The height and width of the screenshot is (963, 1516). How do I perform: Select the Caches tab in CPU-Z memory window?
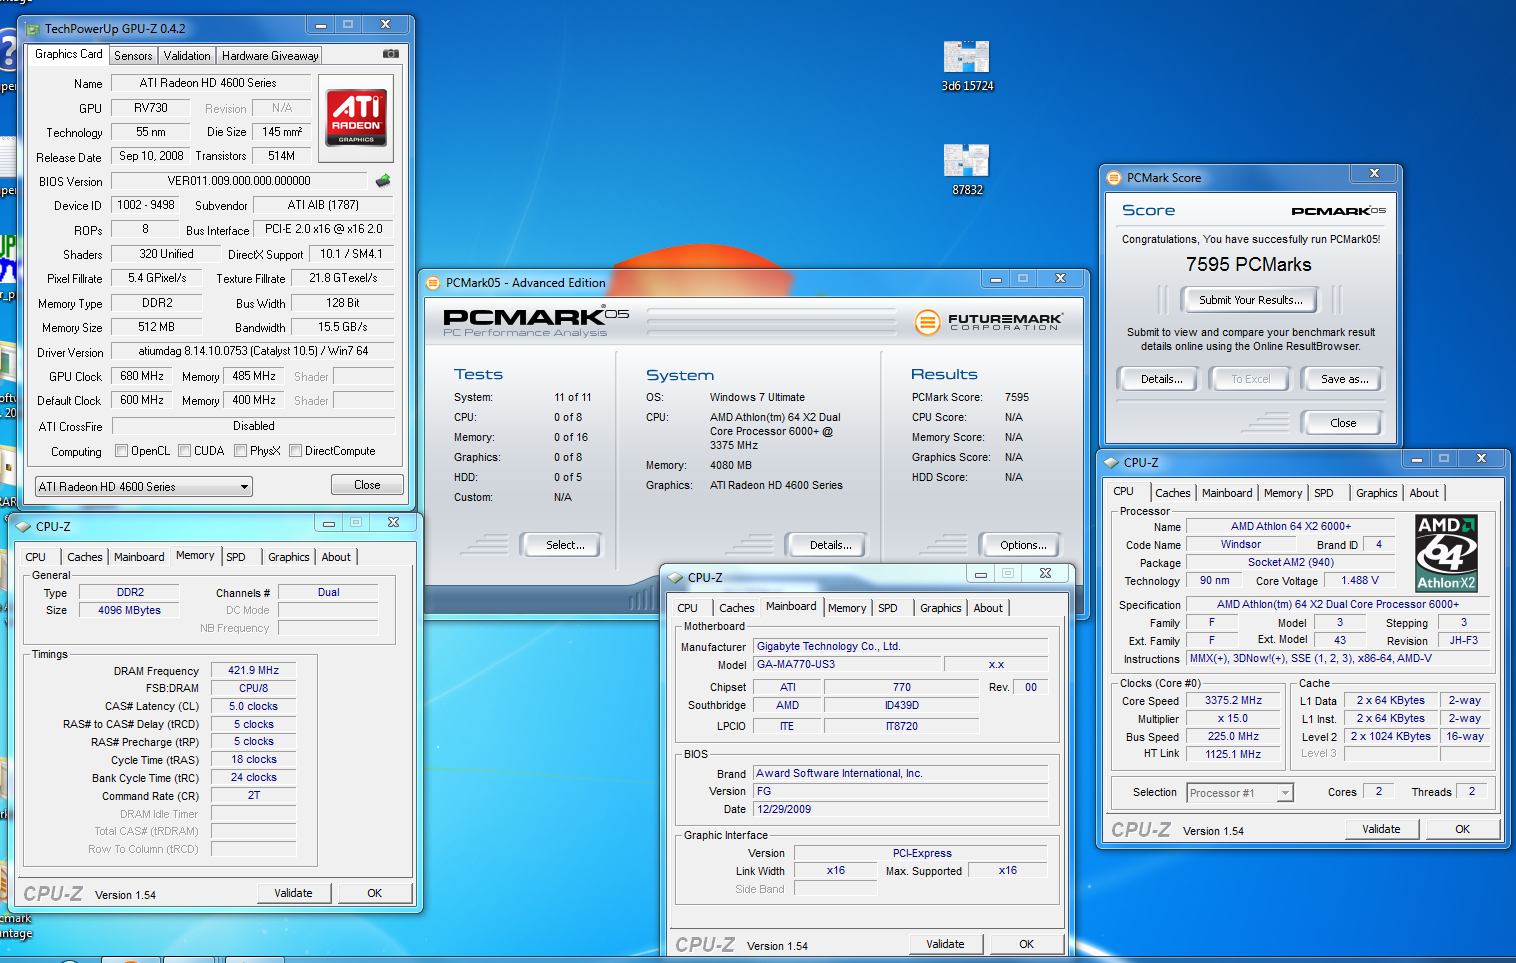[85, 557]
